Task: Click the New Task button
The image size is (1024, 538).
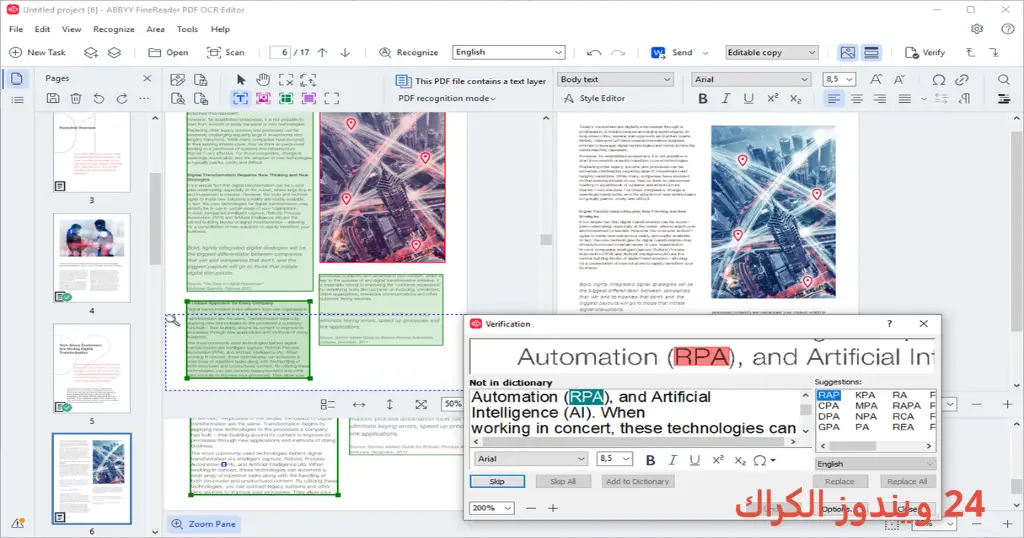Action: [37, 52]
